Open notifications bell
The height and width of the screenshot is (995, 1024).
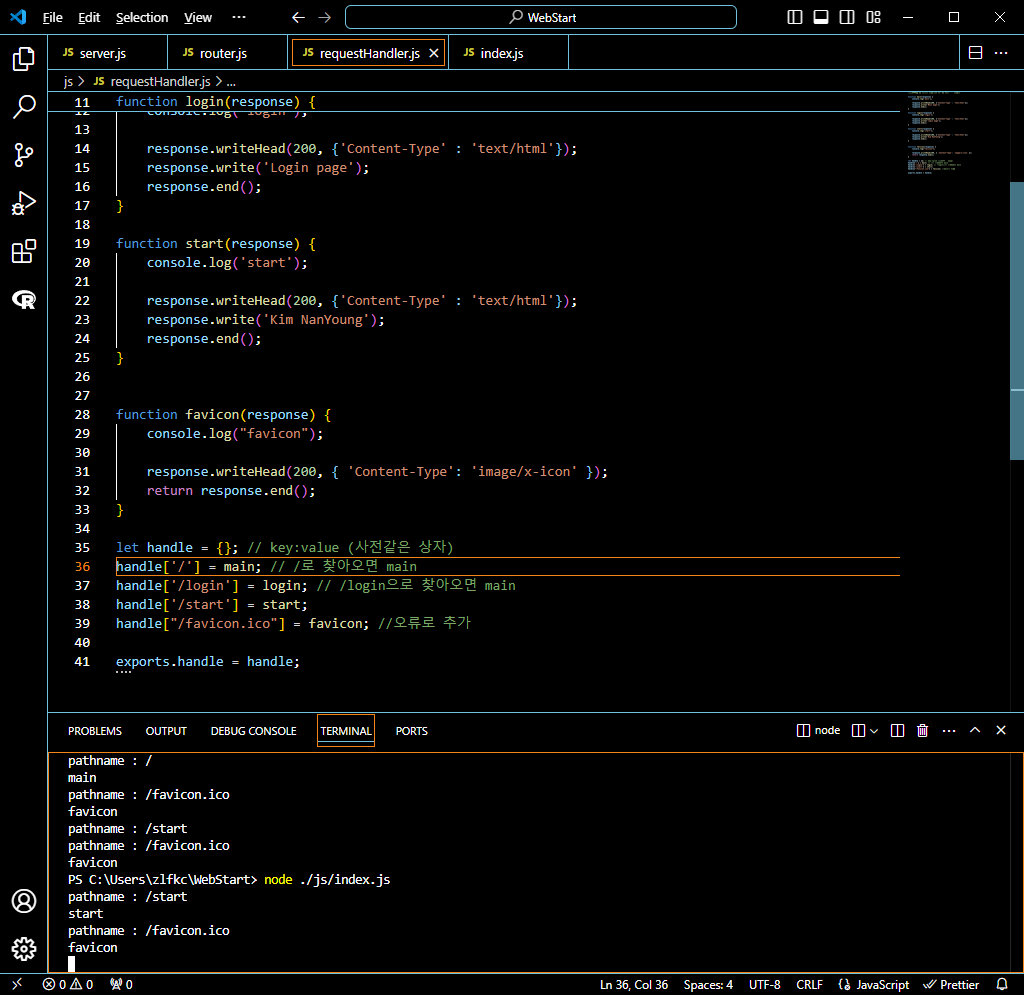[x=1002, y=984]
